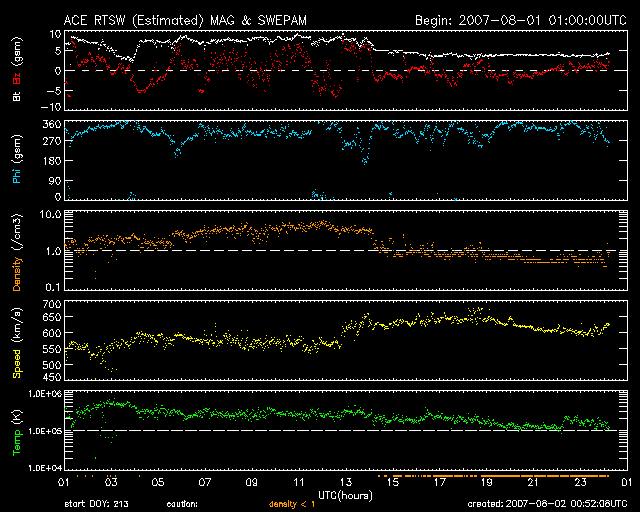Click the '13' hour label on time axis
Image resolution: width=640 pixels, height=512 pixels.
346,482
